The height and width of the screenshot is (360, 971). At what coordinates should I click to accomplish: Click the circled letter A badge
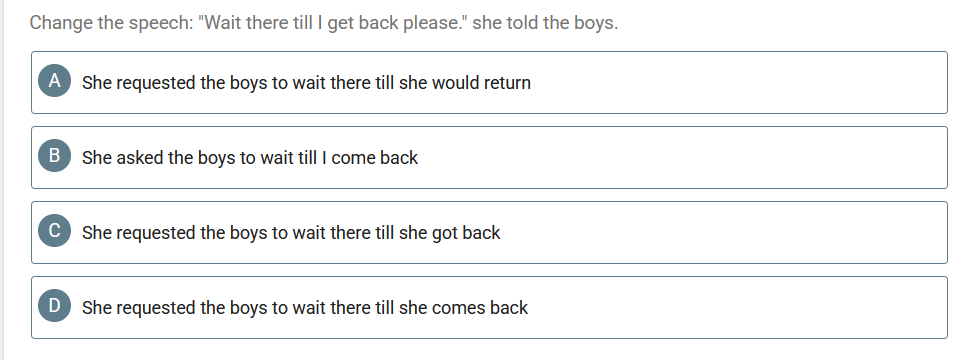[54, 81]
